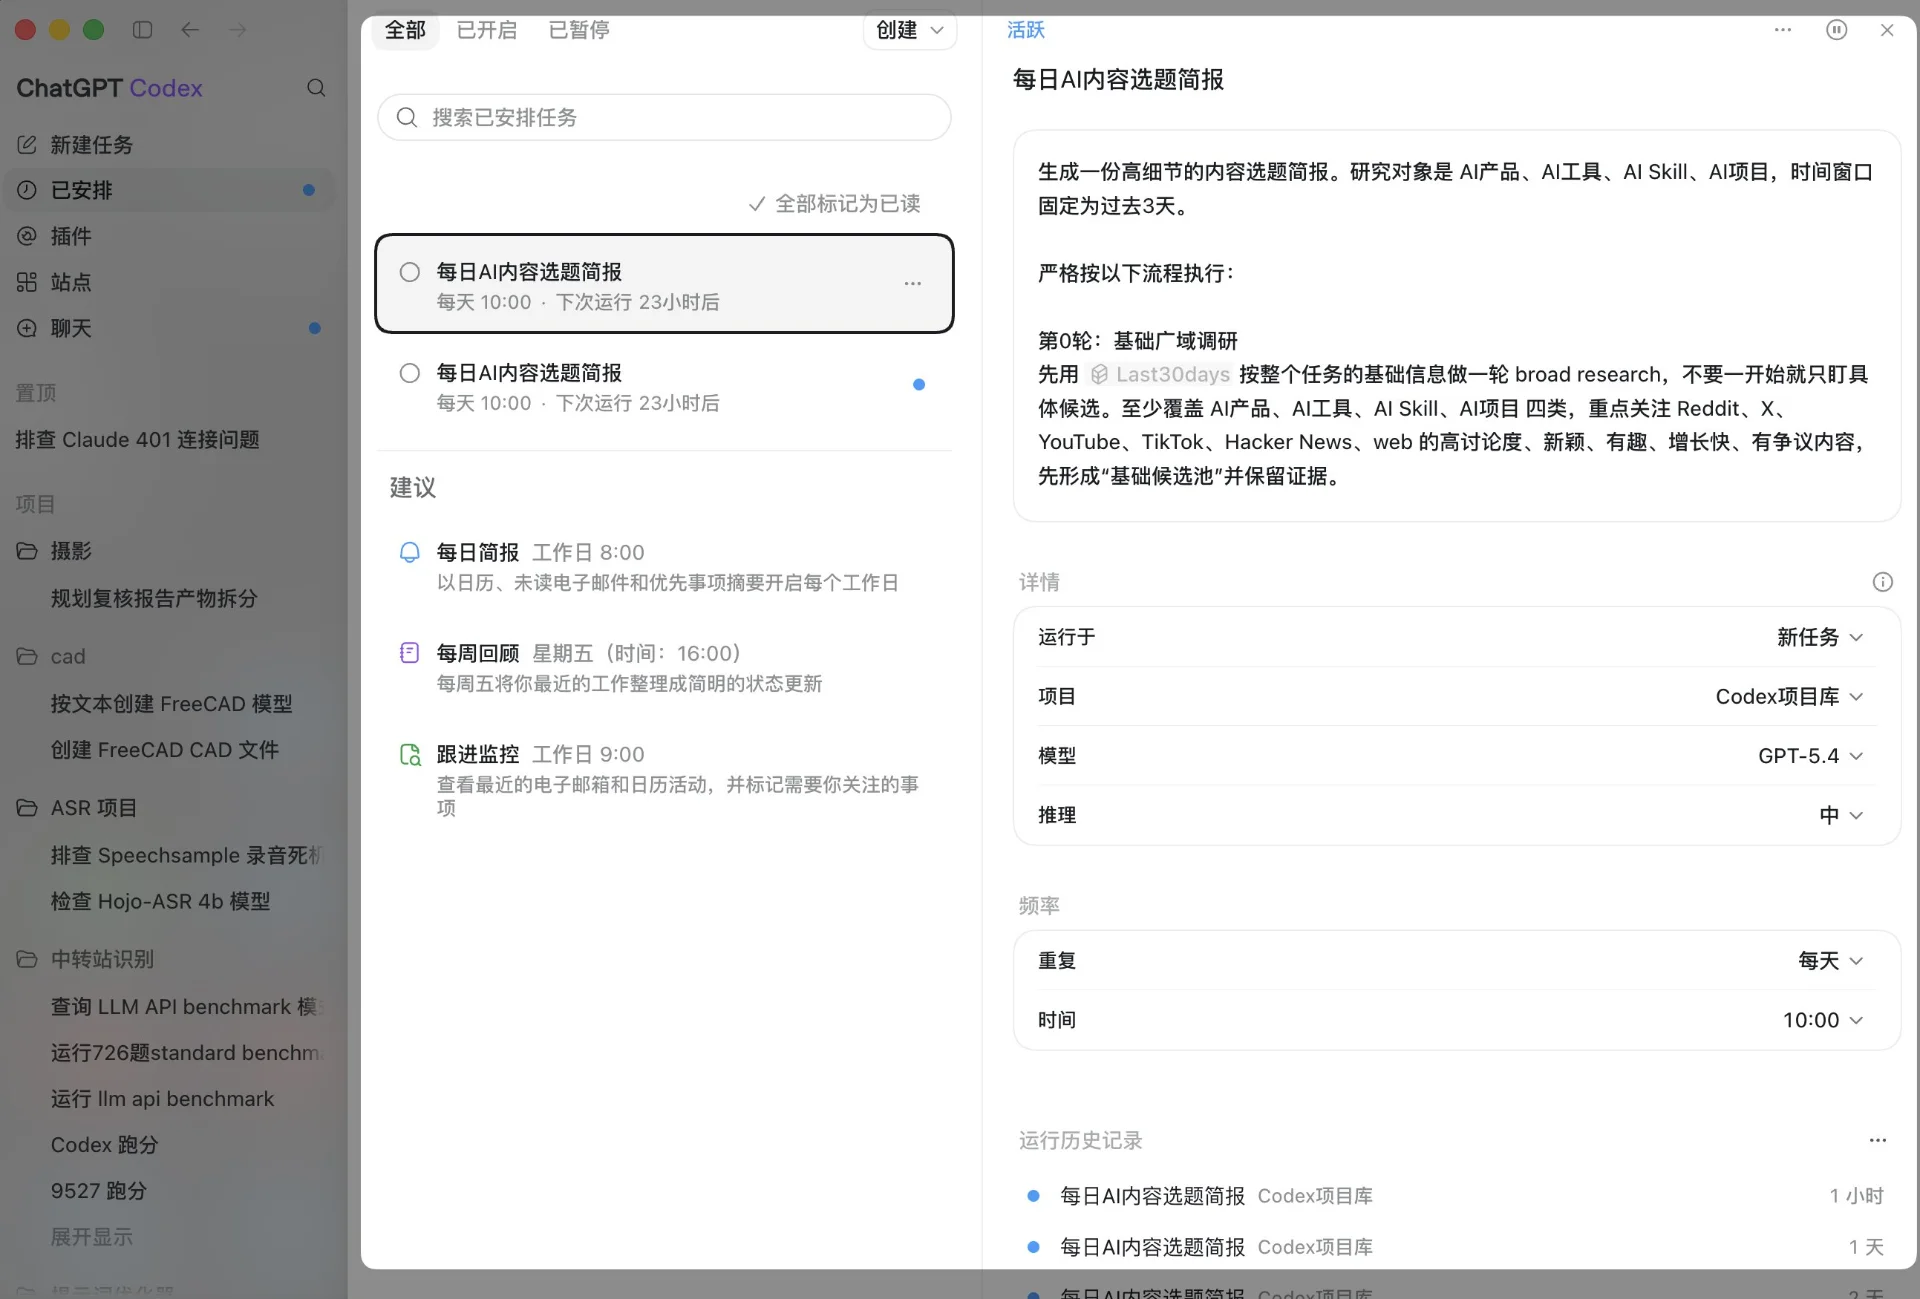Open 排查 Speechsample 录音死机 task
The height and width of the screenshot is (1299, 1920).
click(x=185, y=856)
